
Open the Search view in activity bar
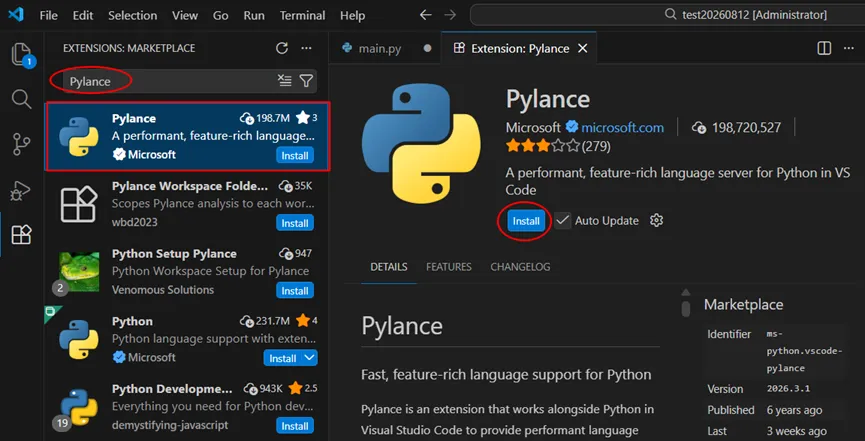pos(22,99)
